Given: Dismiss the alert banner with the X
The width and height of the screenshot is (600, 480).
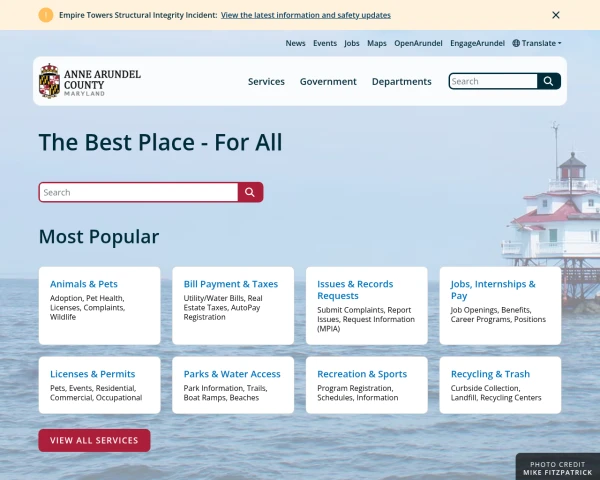Looking at the screenshot, I should [556, 15].
